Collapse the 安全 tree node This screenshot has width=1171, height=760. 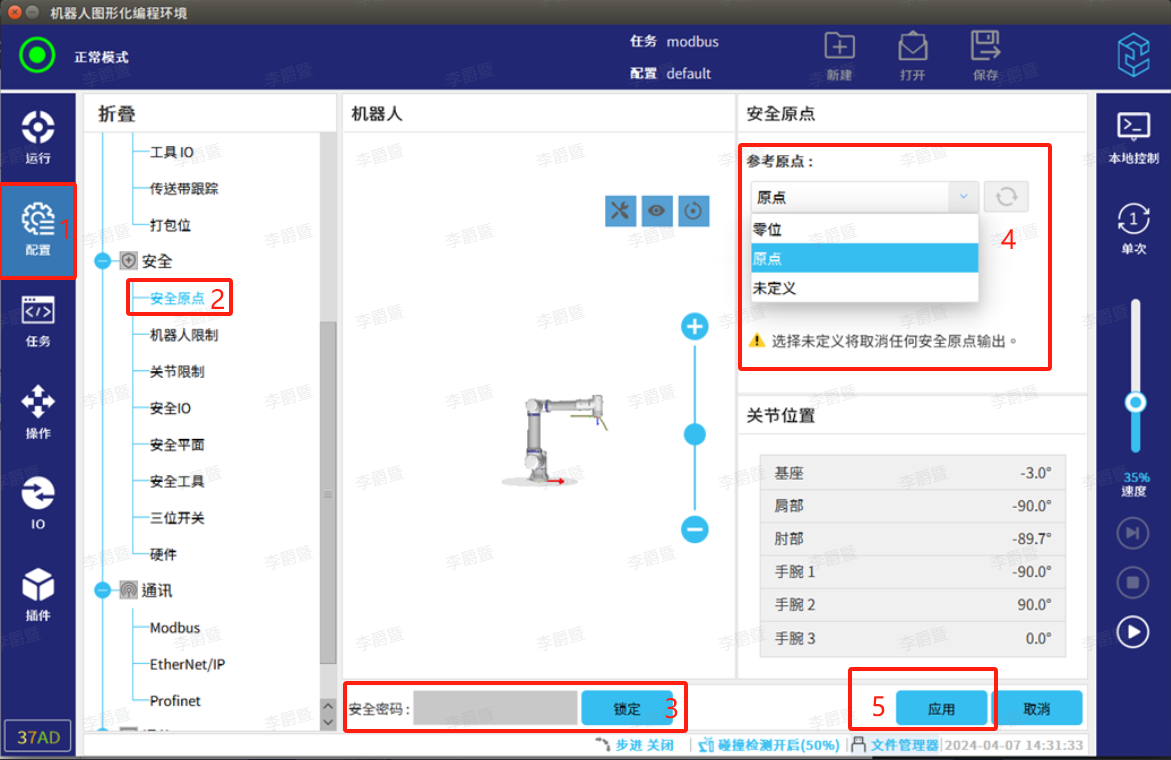(103, 261)
